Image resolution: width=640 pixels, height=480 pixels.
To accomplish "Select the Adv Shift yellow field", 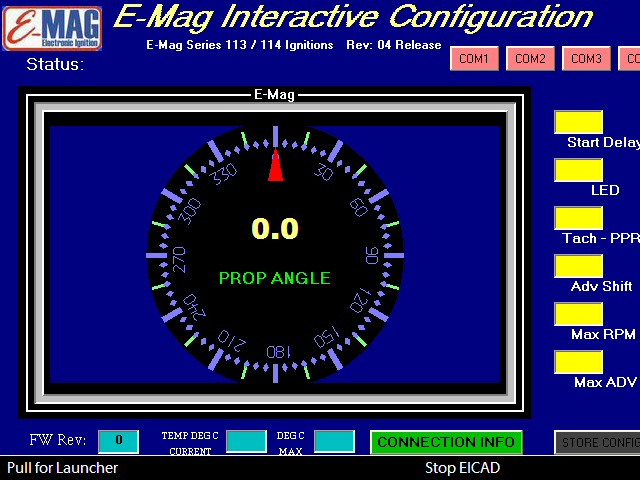I will coord(578,266).
